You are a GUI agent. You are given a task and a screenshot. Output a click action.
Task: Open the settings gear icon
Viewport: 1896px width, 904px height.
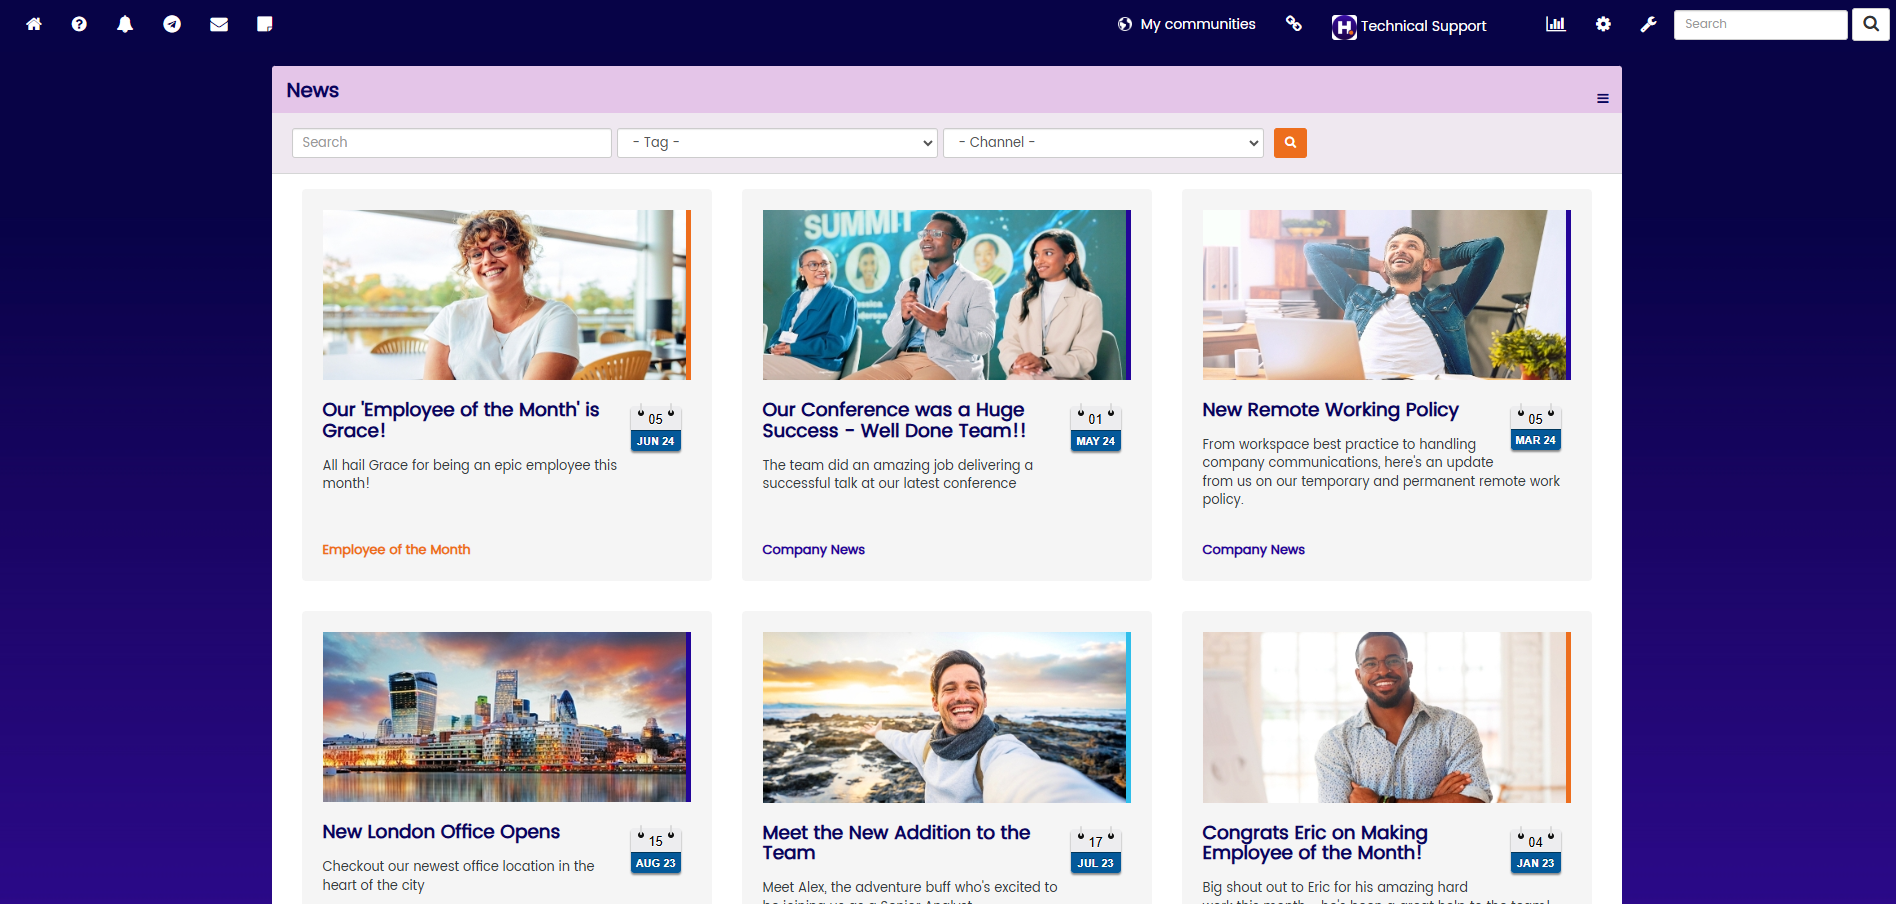click(1603, 24)
